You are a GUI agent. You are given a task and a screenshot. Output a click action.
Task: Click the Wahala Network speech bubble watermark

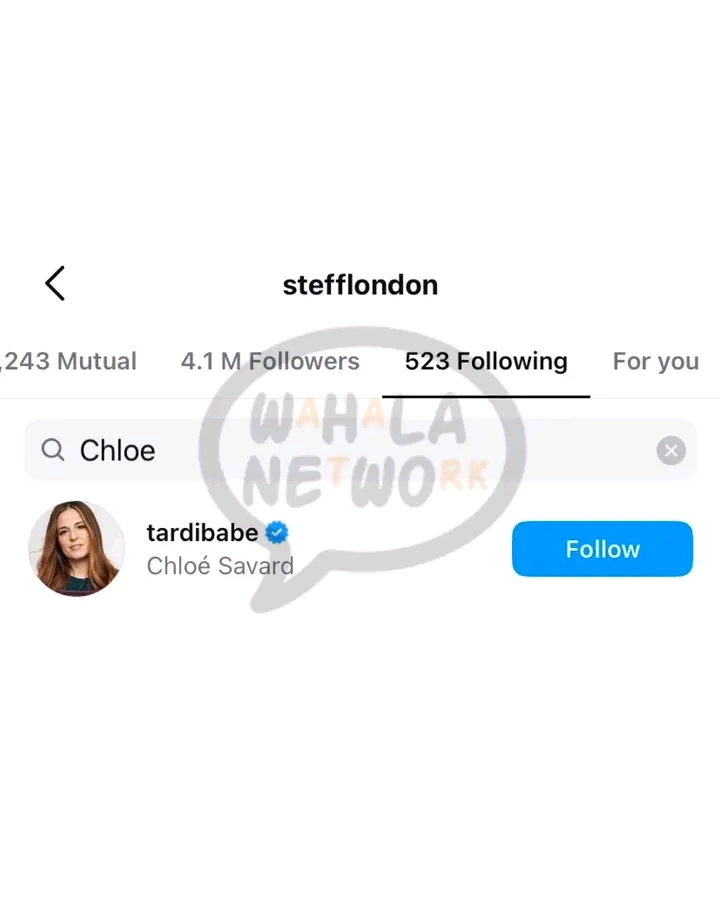(x=362, y=468)
